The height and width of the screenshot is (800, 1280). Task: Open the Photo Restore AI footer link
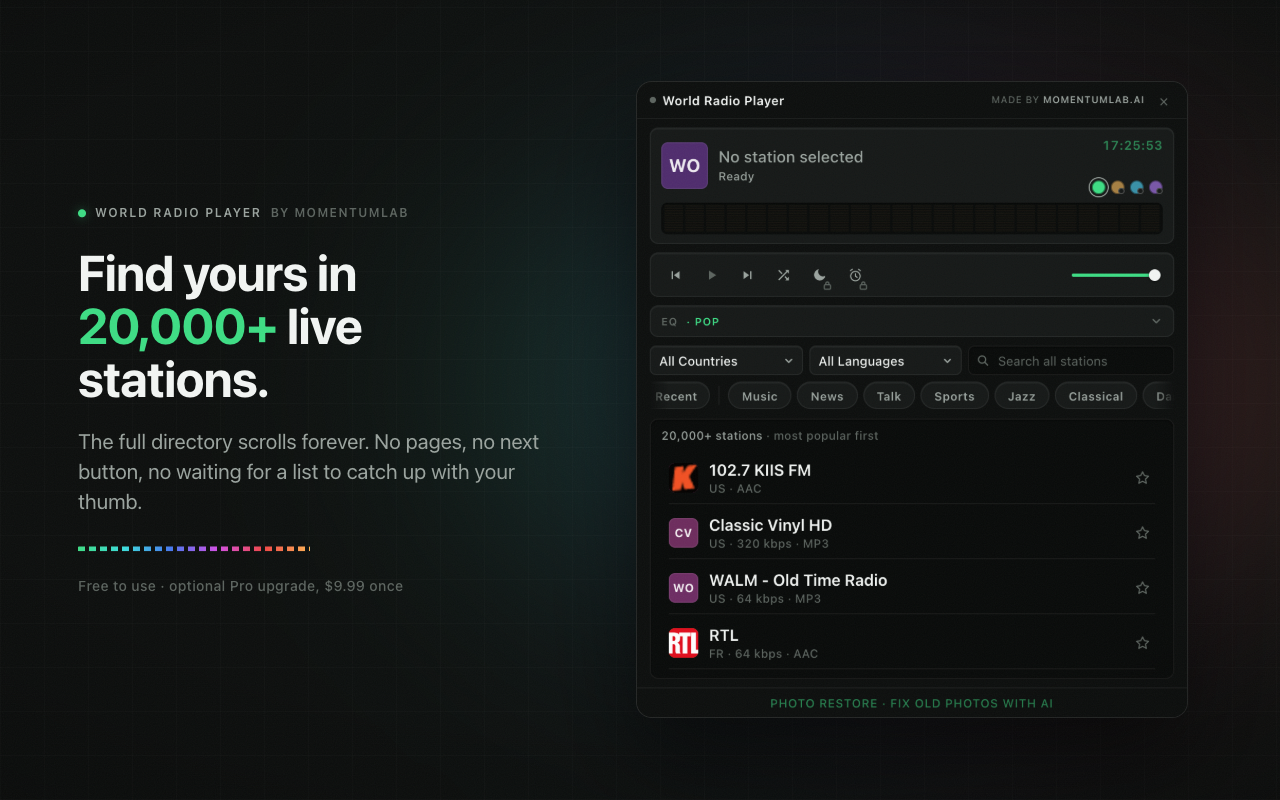911,703
